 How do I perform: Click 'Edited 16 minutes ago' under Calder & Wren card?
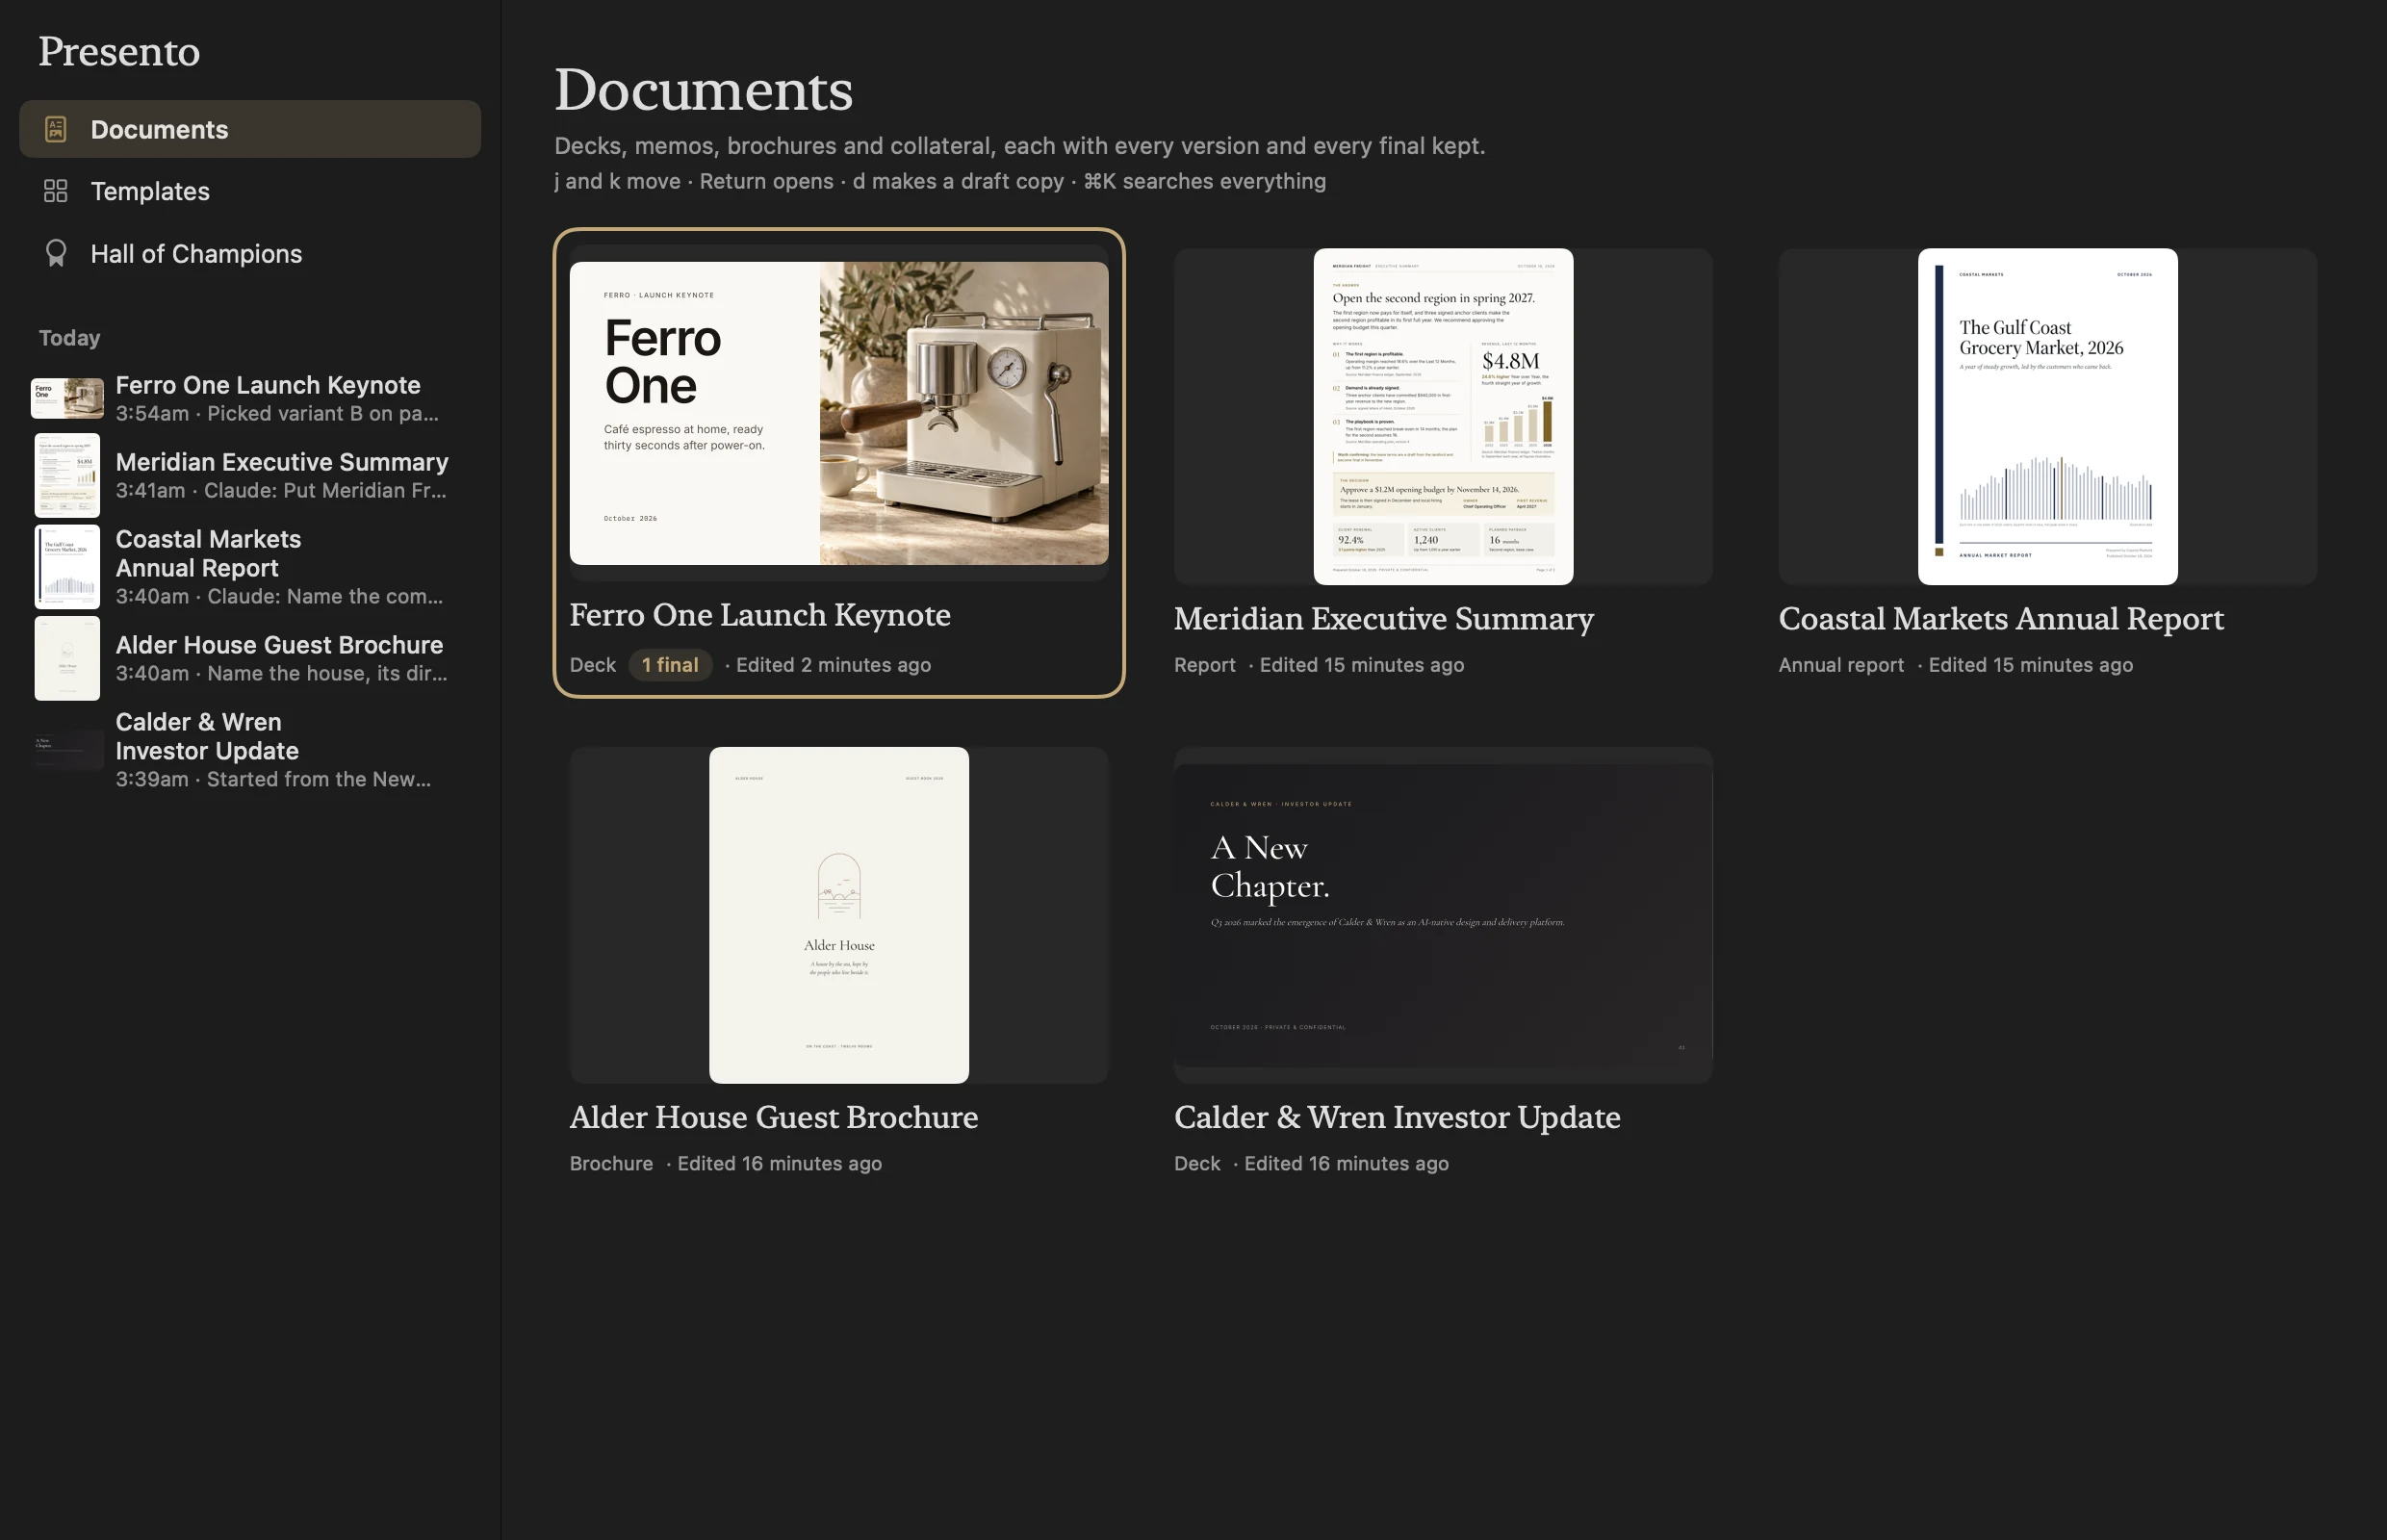(1346, 1163)
